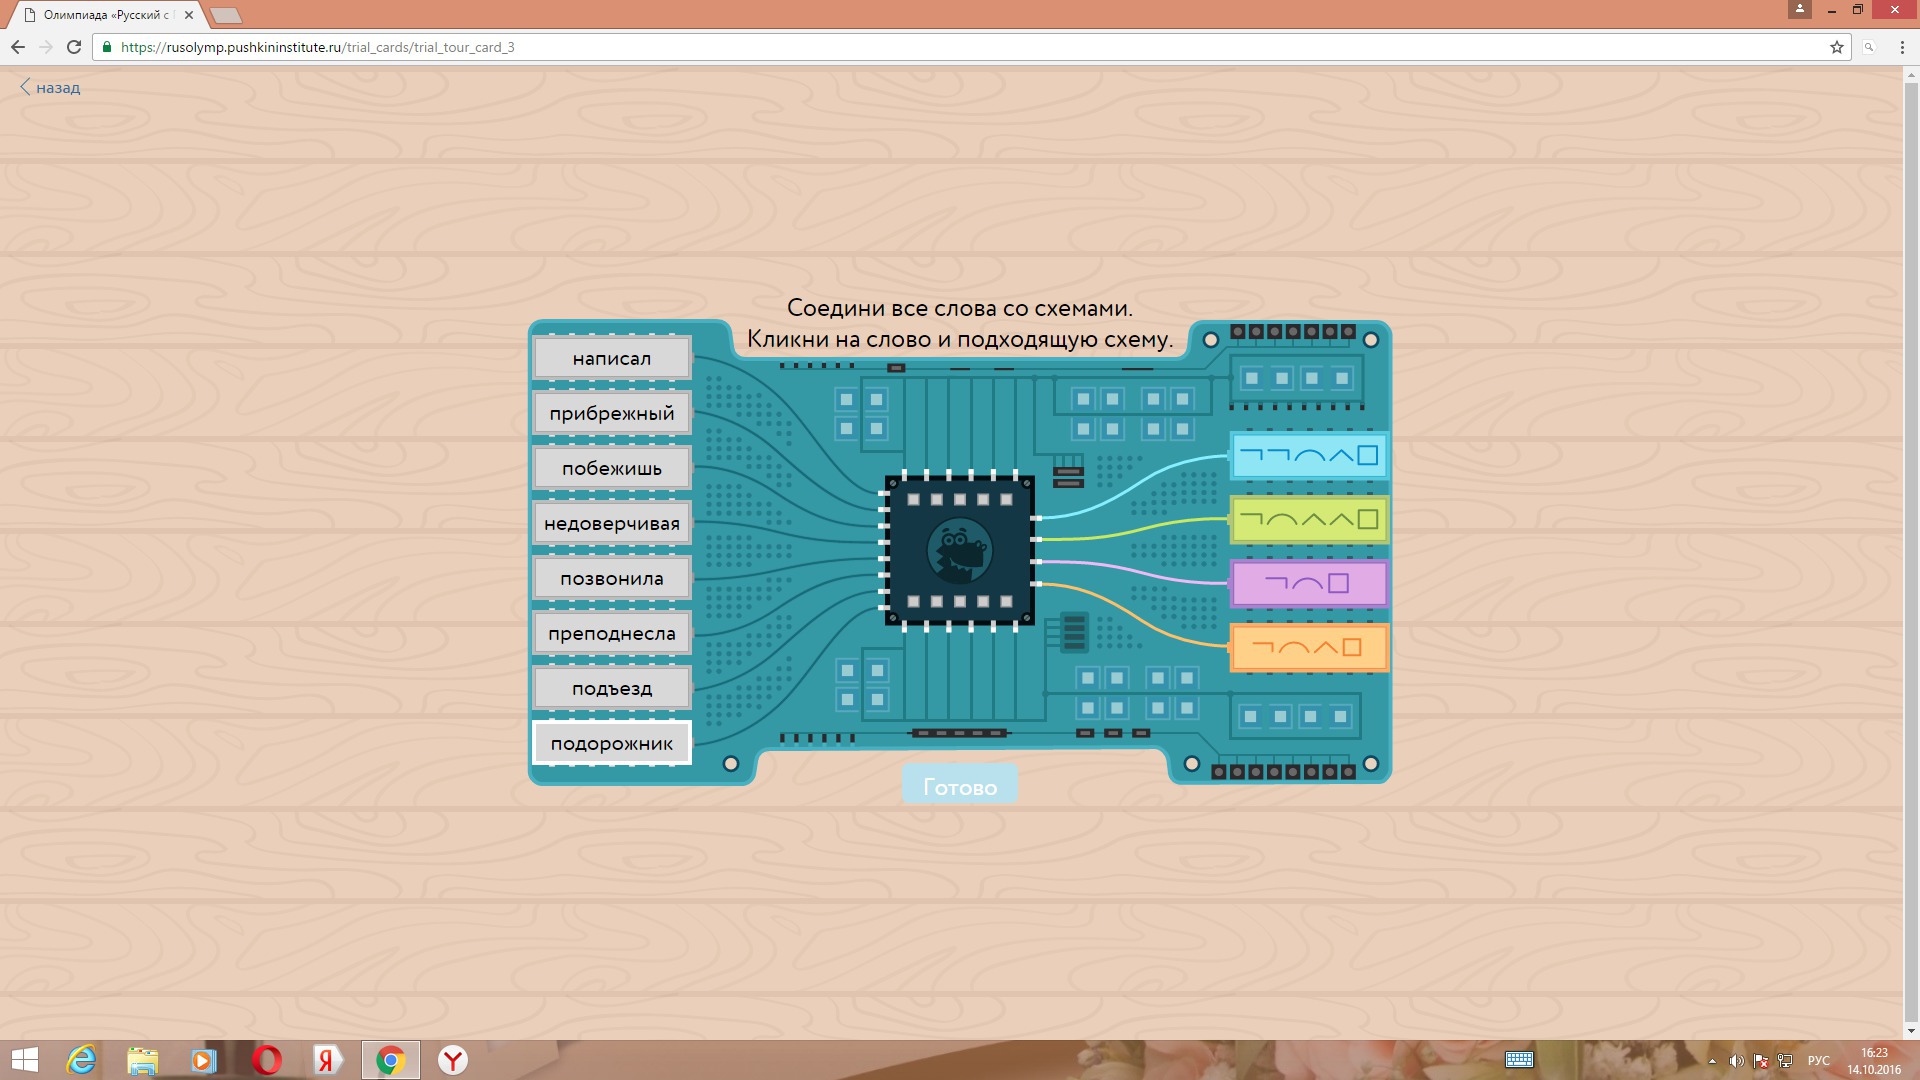Bookmark page with star icon

(1836, 47)
